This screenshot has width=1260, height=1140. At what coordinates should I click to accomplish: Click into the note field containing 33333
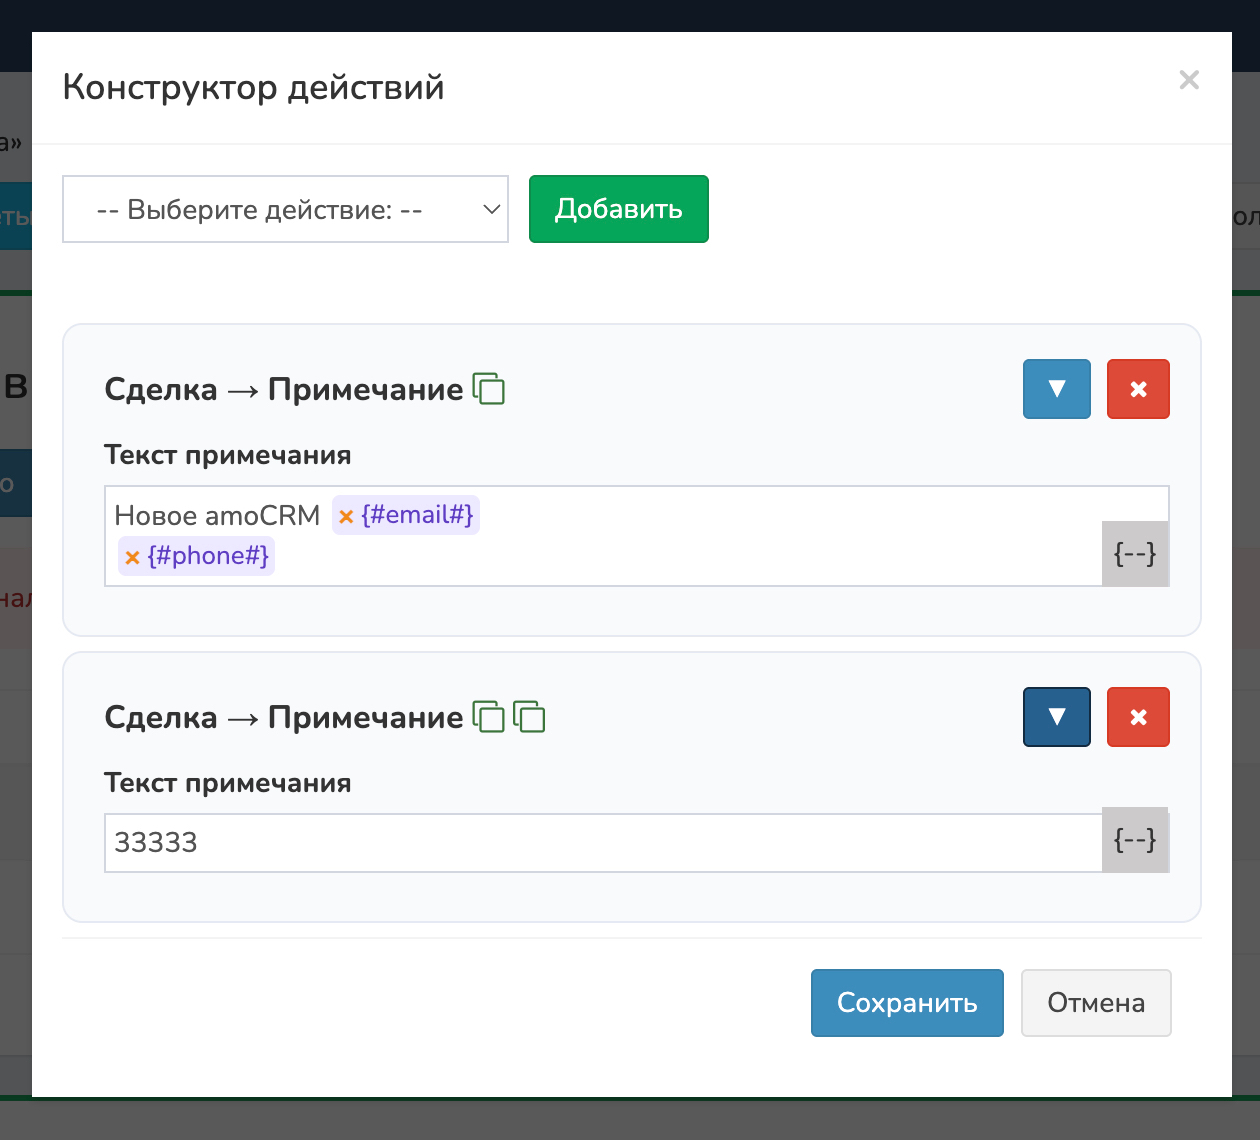600,843
